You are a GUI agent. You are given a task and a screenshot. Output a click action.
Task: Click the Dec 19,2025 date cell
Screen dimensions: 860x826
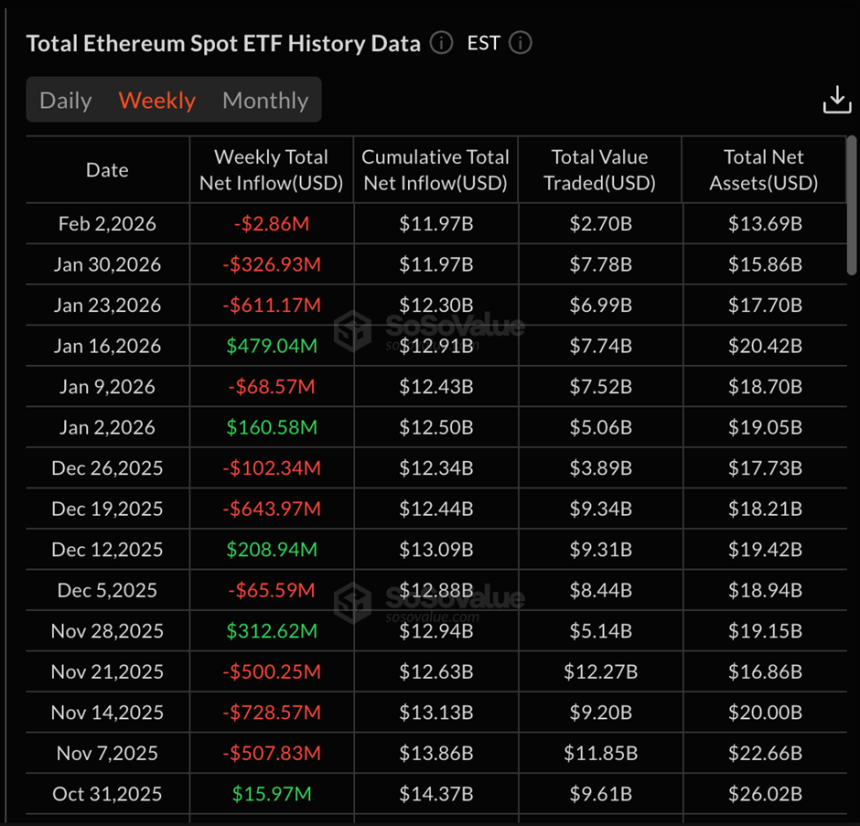(x=107, y=509)
